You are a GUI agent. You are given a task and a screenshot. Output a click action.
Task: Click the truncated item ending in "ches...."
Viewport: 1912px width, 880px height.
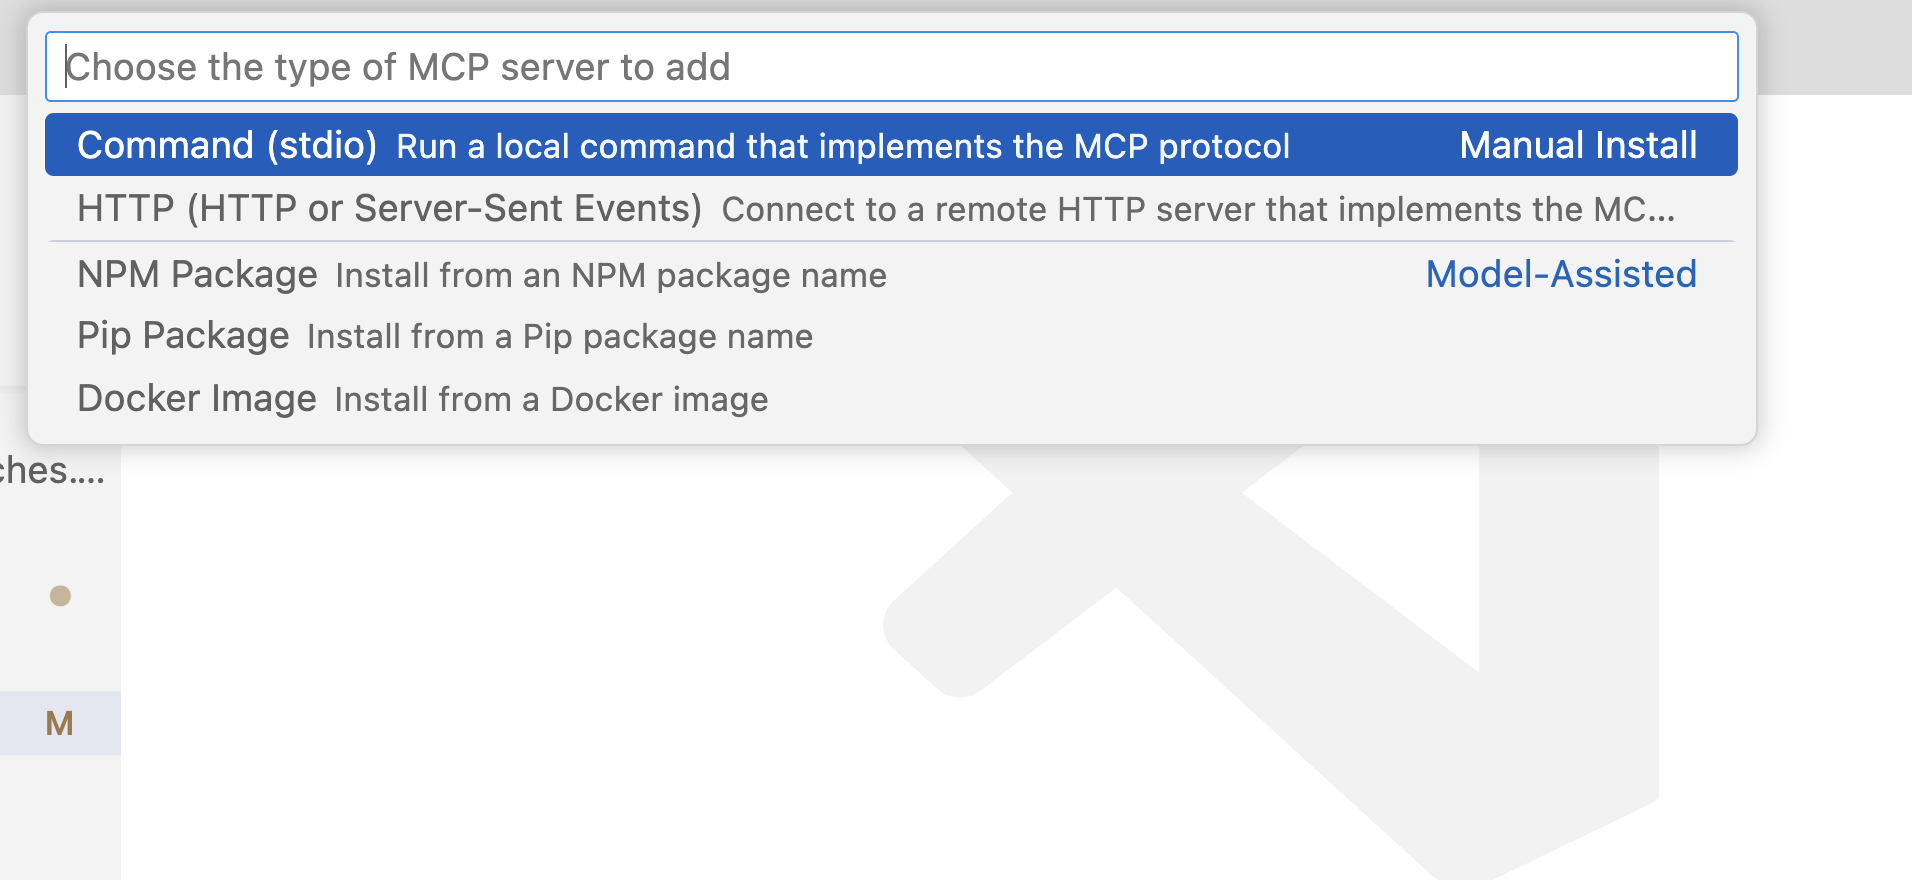(x=52, y=471)
